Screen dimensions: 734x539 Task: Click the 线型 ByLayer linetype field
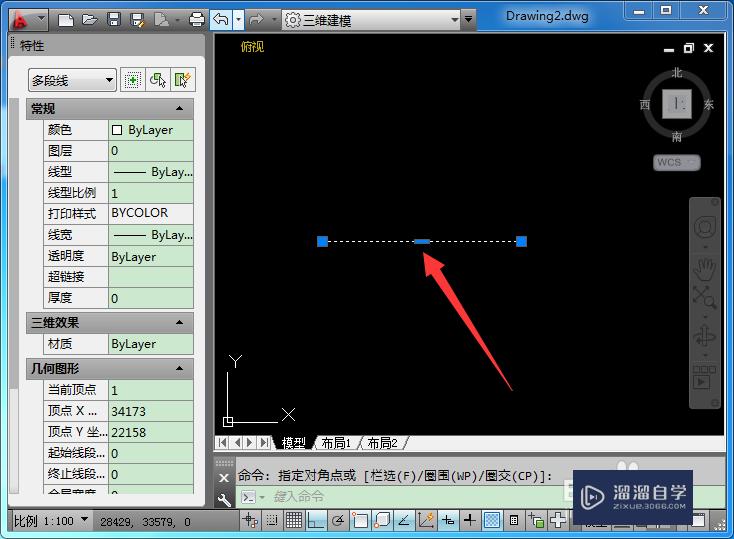(151, 172)
